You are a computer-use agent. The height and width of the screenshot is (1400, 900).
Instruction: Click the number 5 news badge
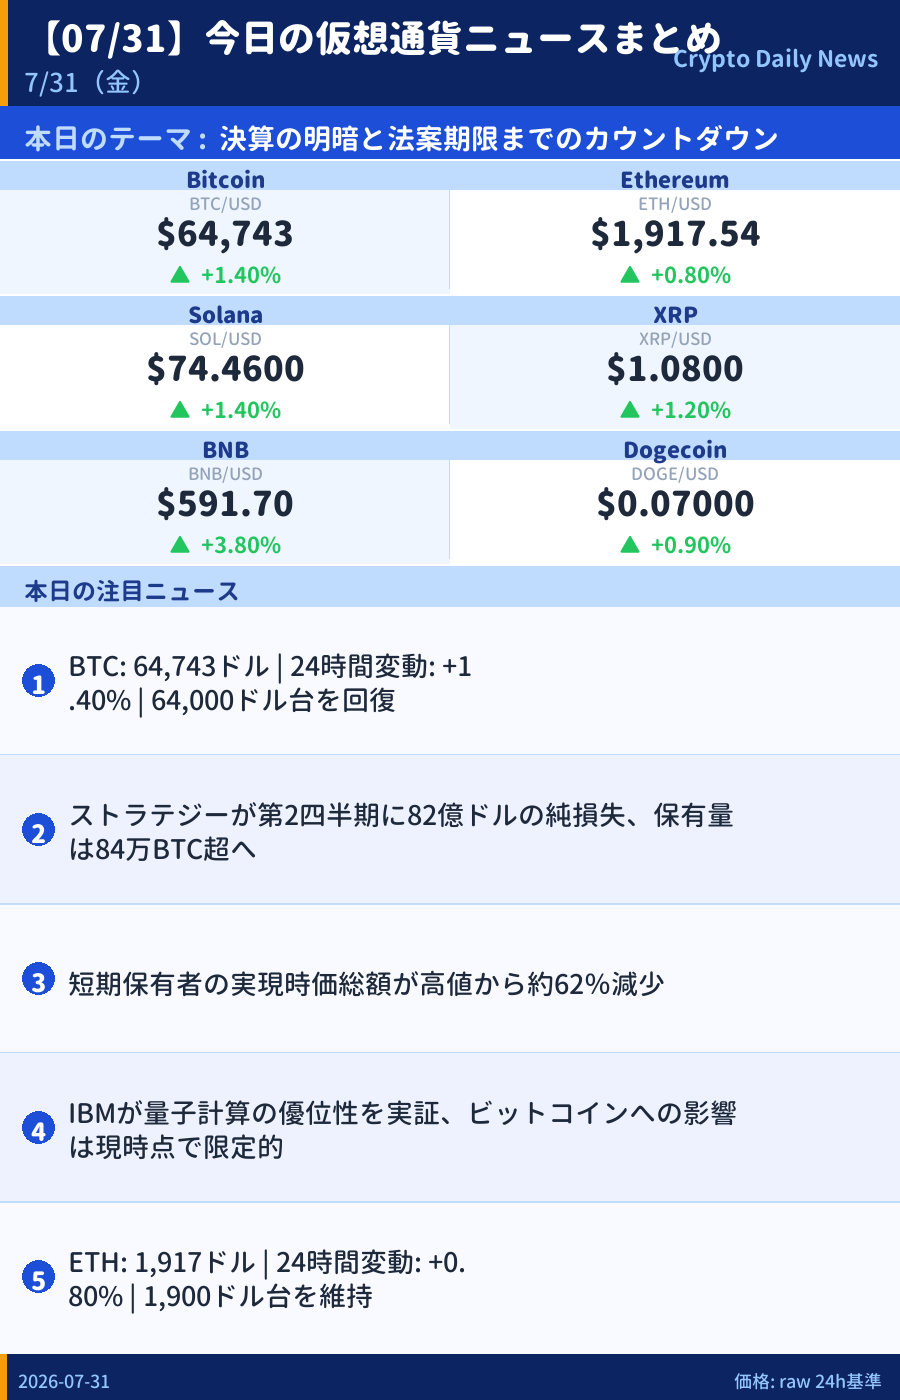coord(38,1277)
